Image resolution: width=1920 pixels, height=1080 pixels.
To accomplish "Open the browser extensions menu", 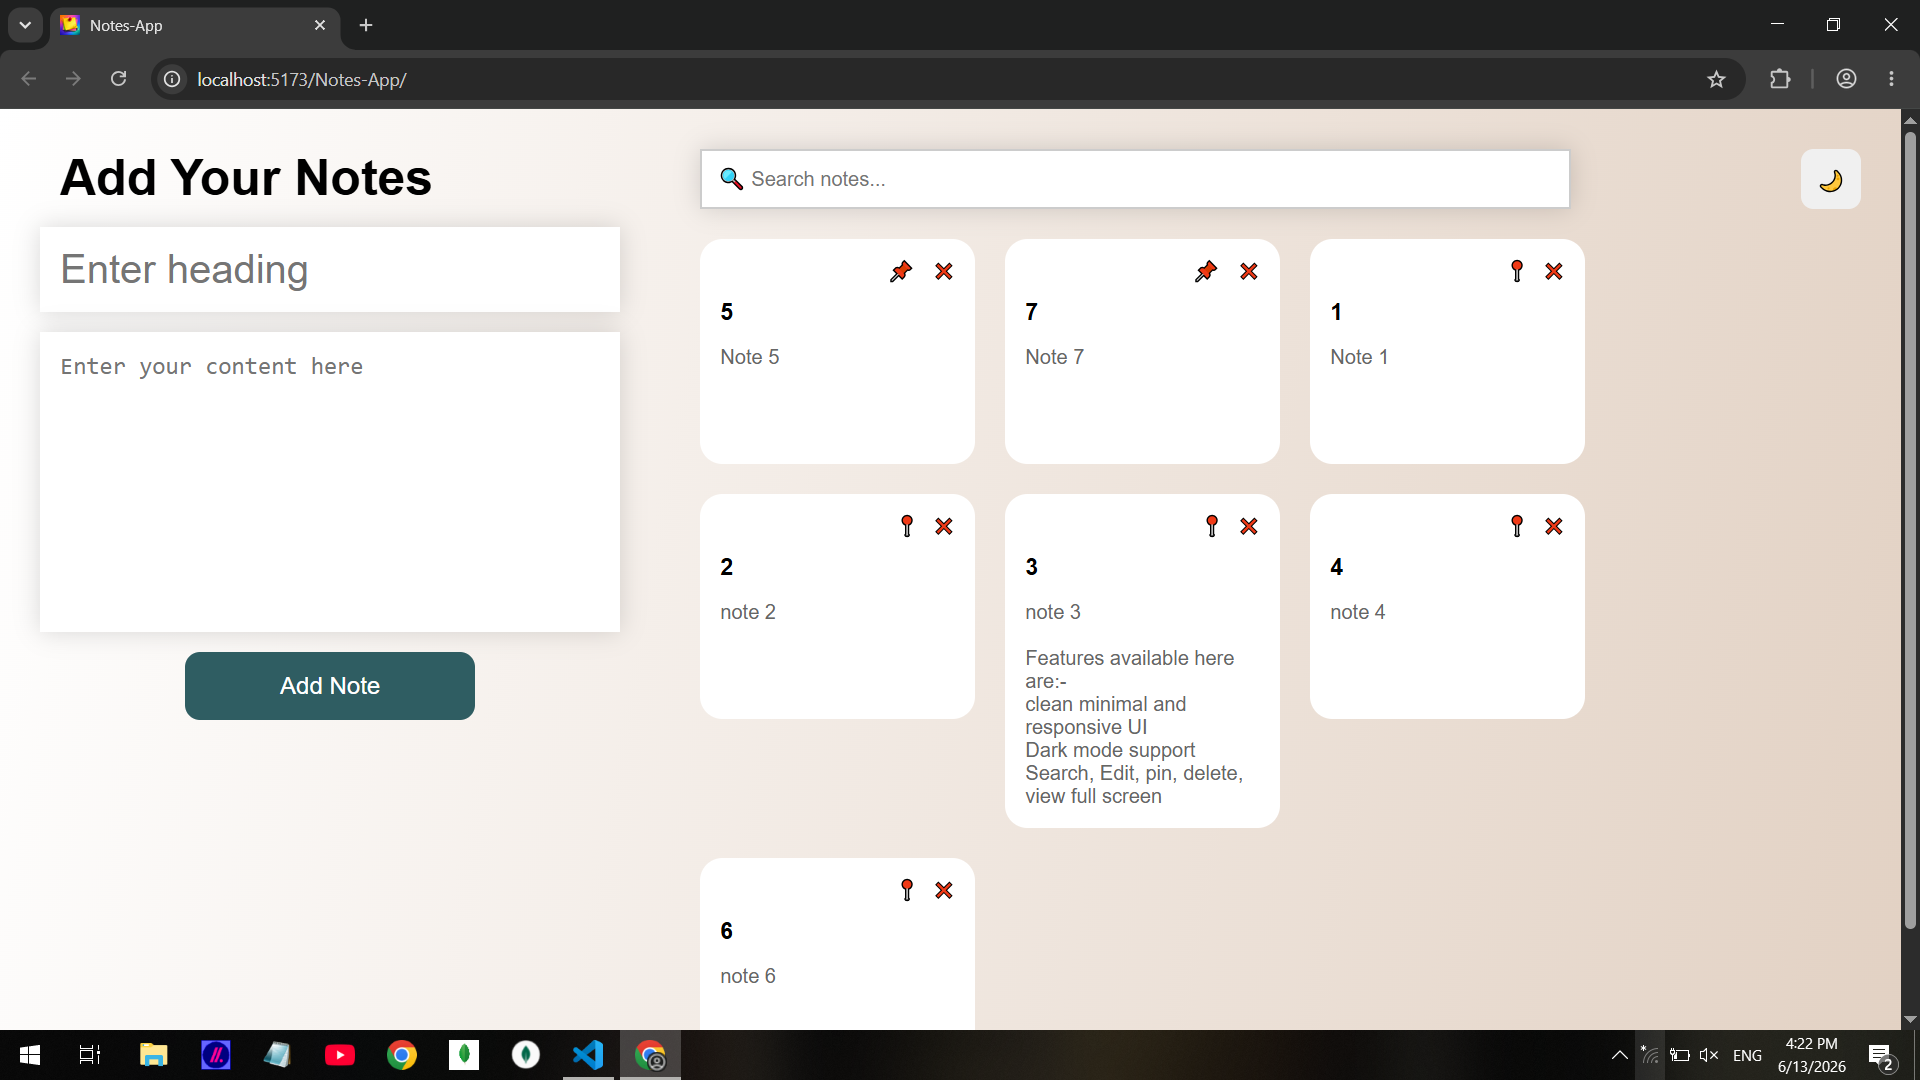I will [x=1780, y=79].
